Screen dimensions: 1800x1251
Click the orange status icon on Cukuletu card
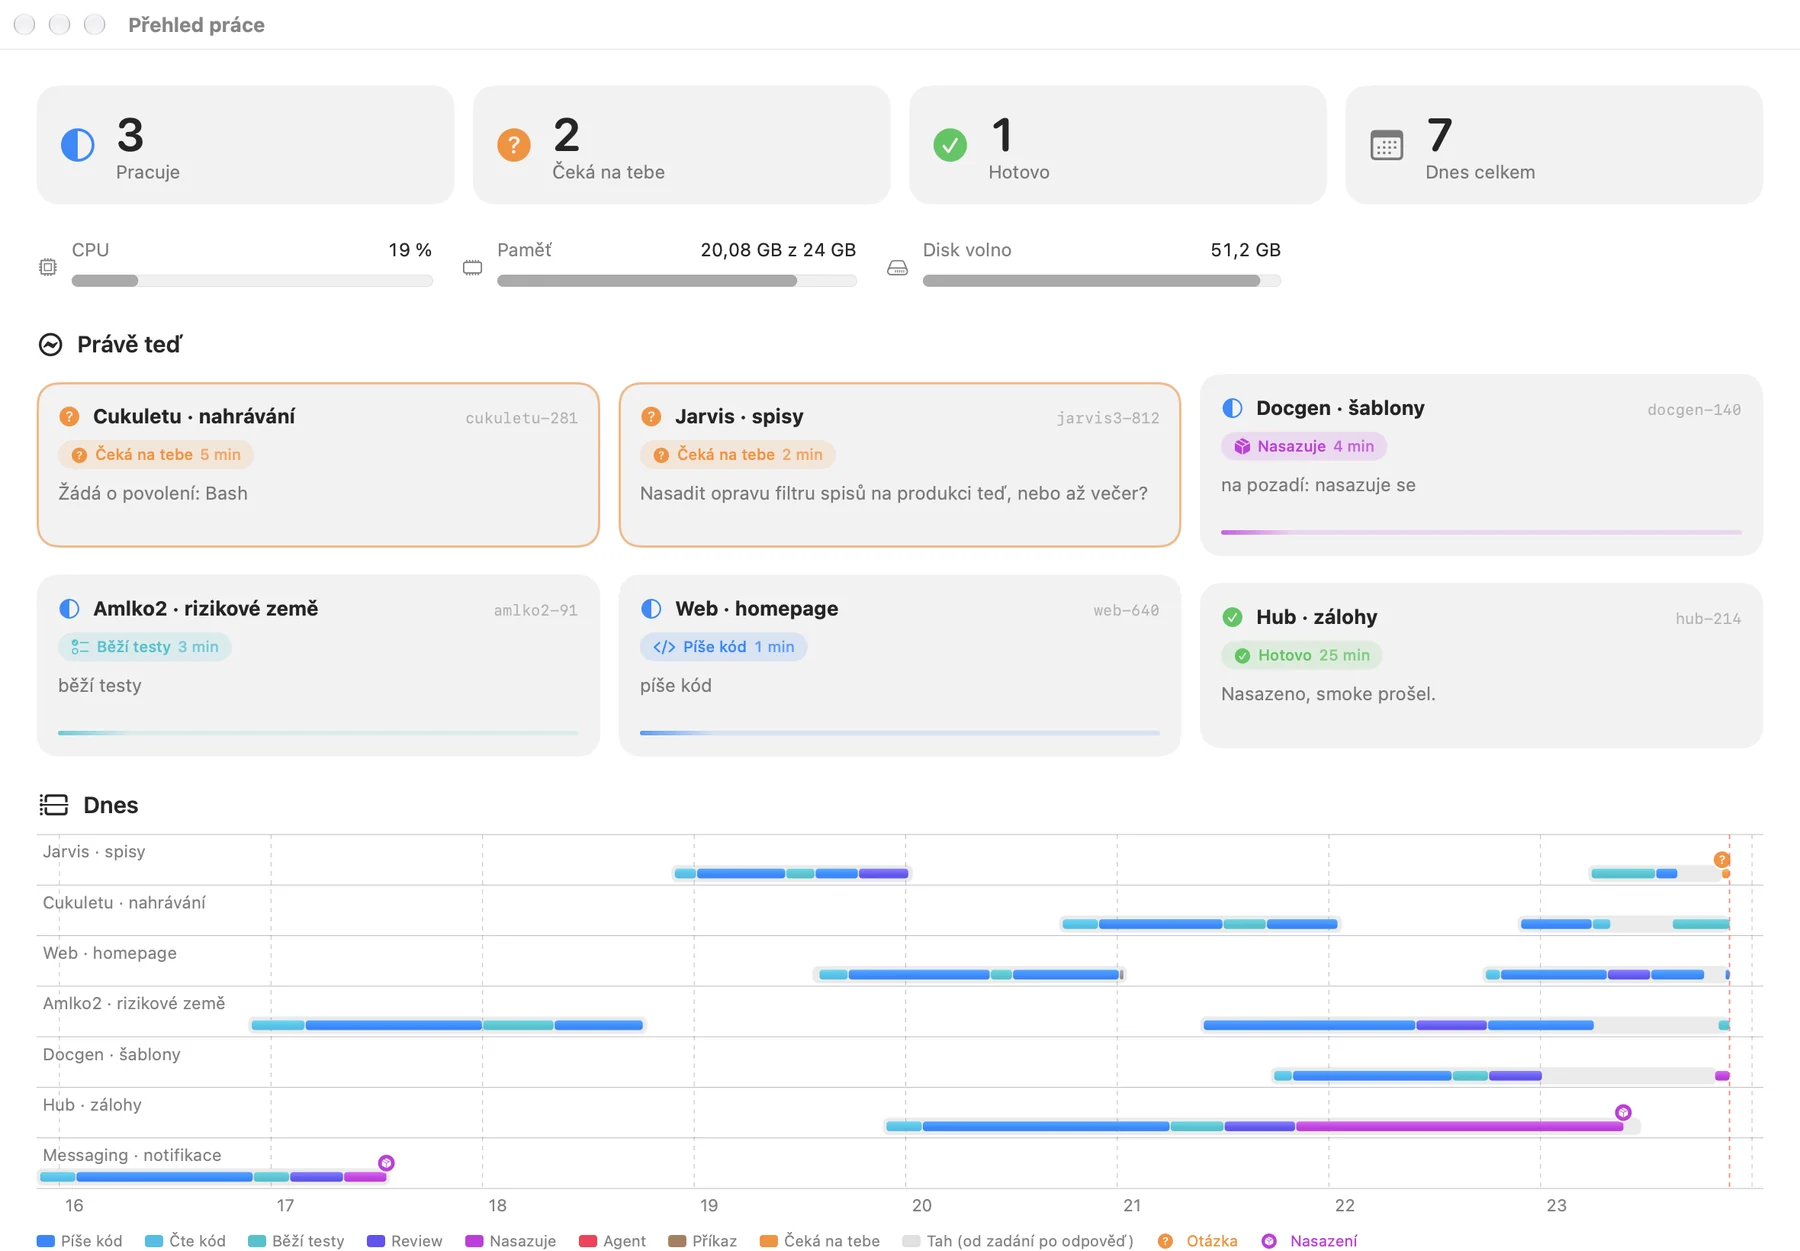pos(69,416)
